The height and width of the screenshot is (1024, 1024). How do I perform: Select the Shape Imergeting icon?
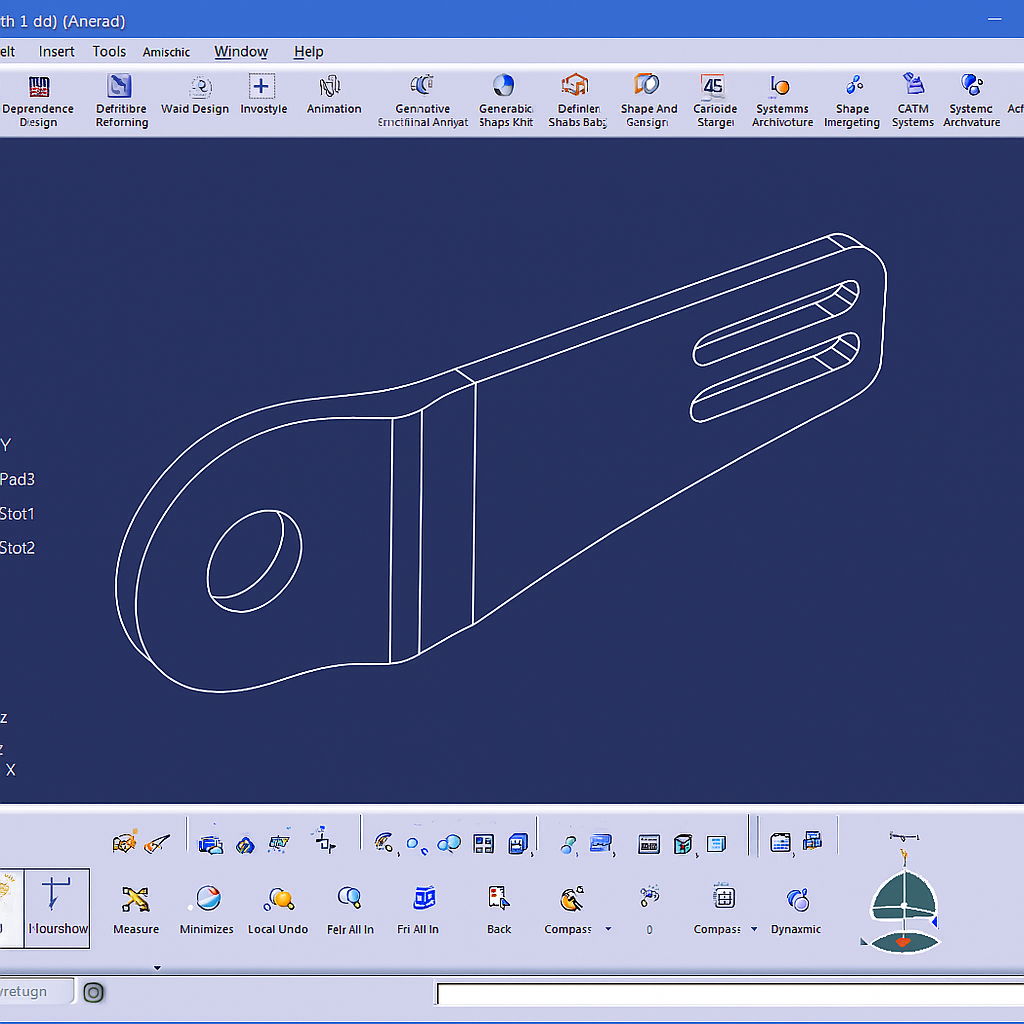pyautogui.click(x=854, y=84)
